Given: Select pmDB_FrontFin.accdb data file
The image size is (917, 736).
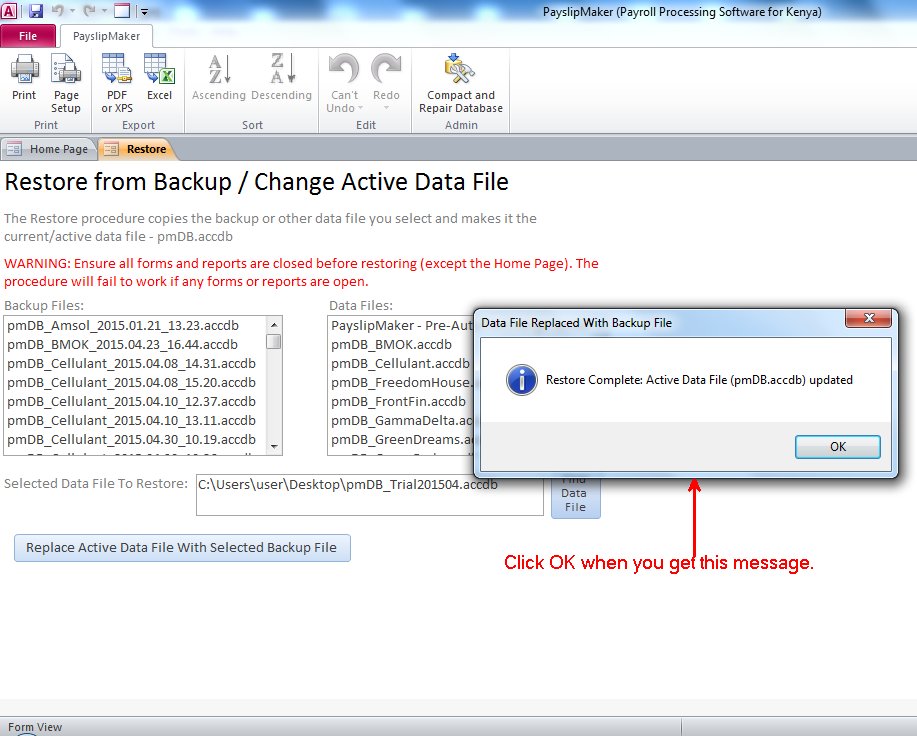Looking at the screenshot, I should (x=399, y=402).
